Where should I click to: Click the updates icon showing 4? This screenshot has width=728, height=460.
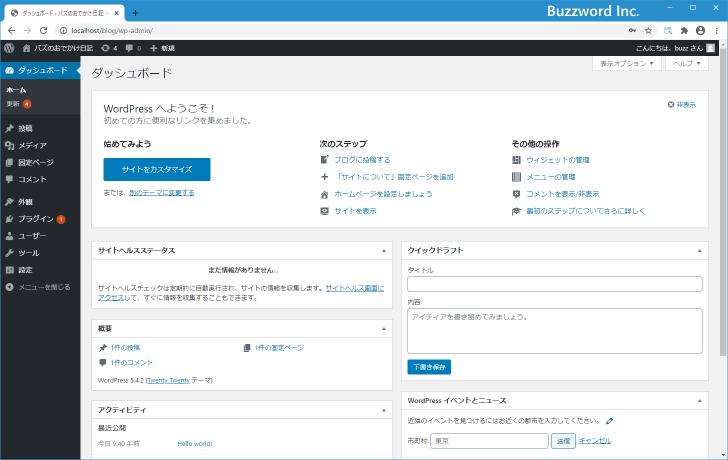107,48
